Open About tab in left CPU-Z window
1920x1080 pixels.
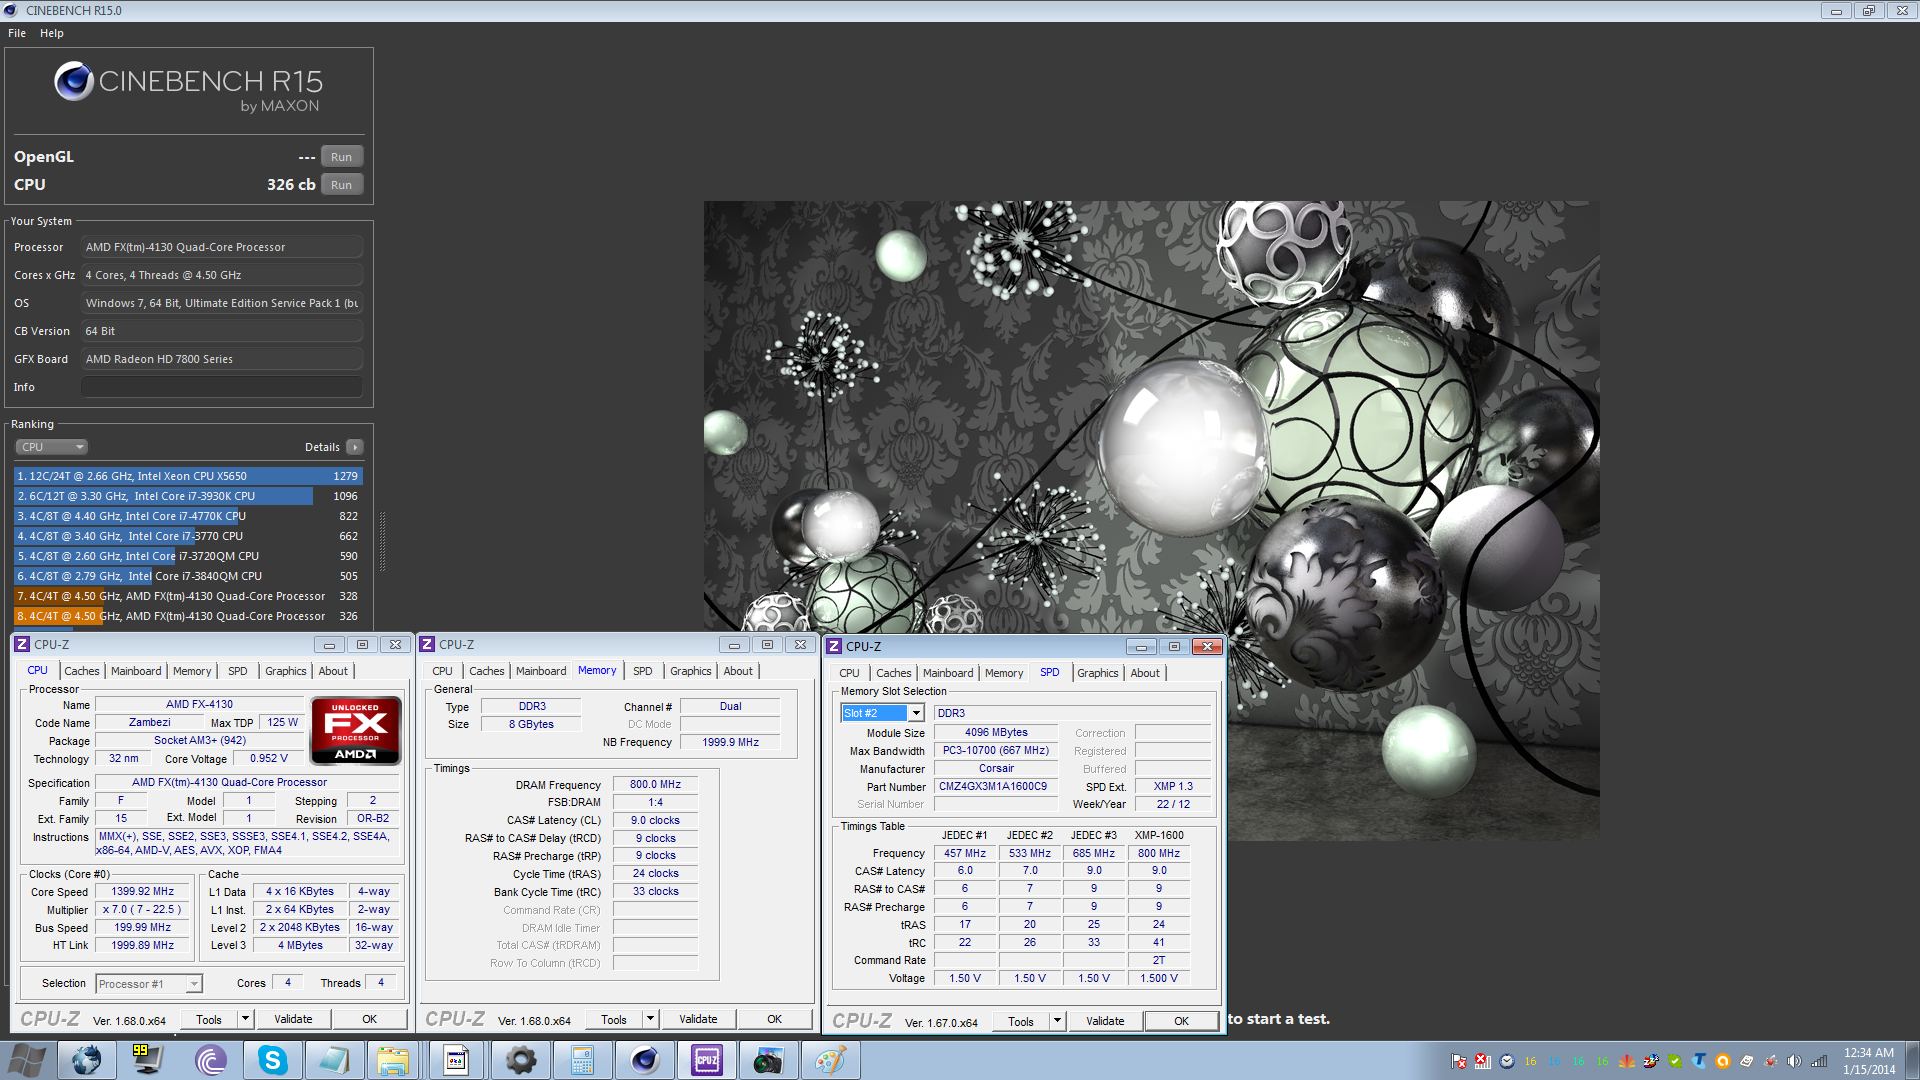(333, 671)
